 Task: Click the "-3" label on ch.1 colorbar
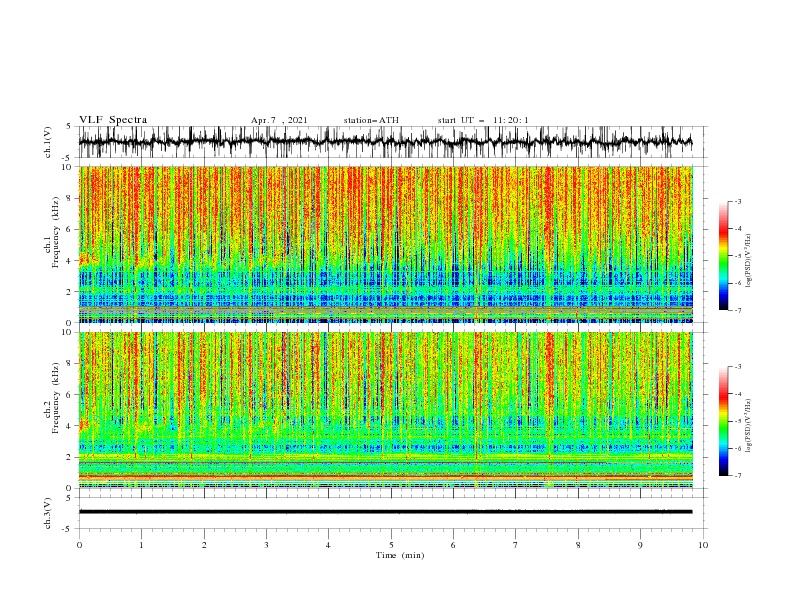pyautogui.click(x=737, y=201)
